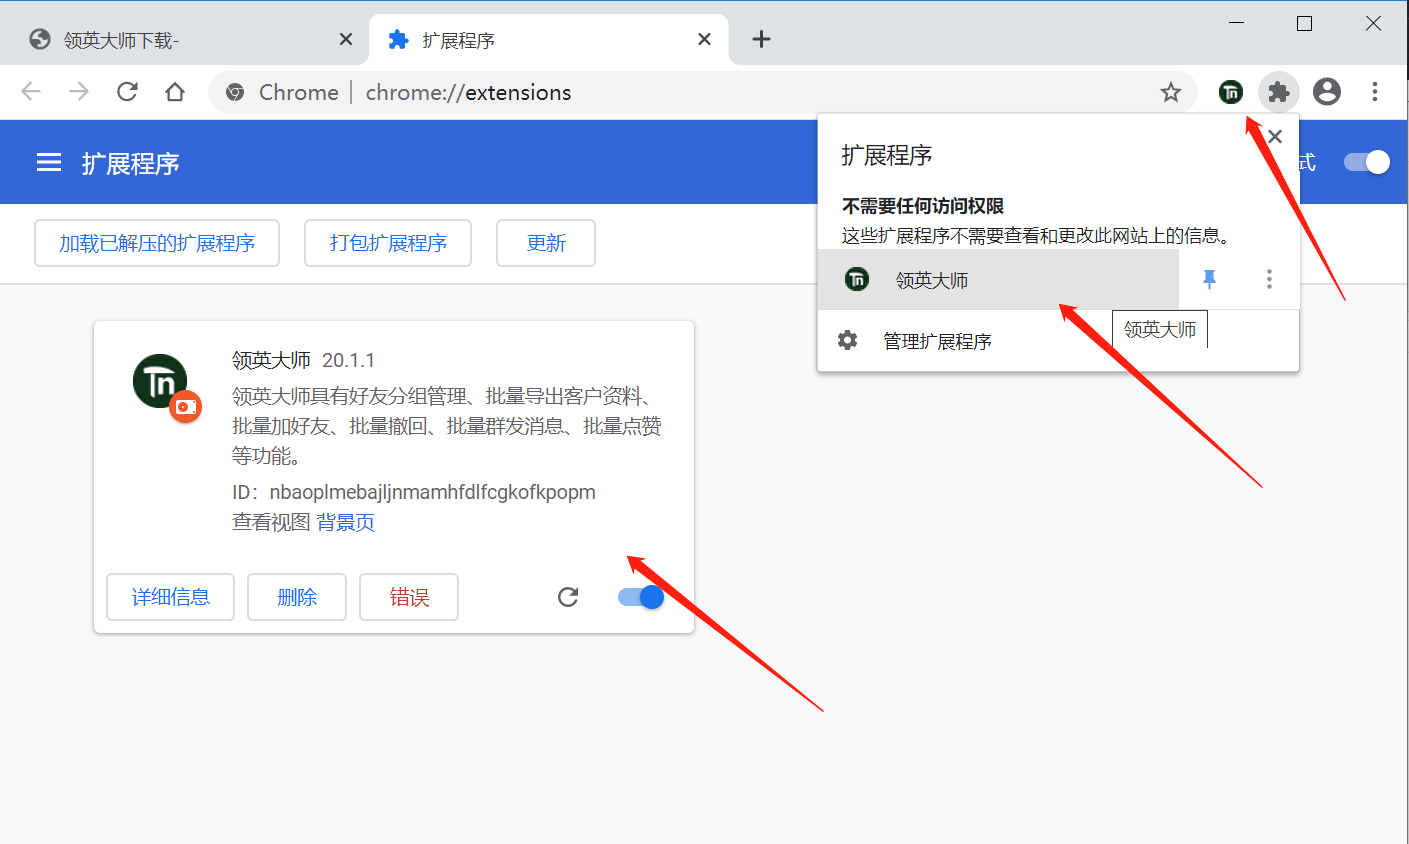Maximize the Chrome window
Image resolution: width=1409 pixels, height=844 pixels.
(x=1305, y=23)
